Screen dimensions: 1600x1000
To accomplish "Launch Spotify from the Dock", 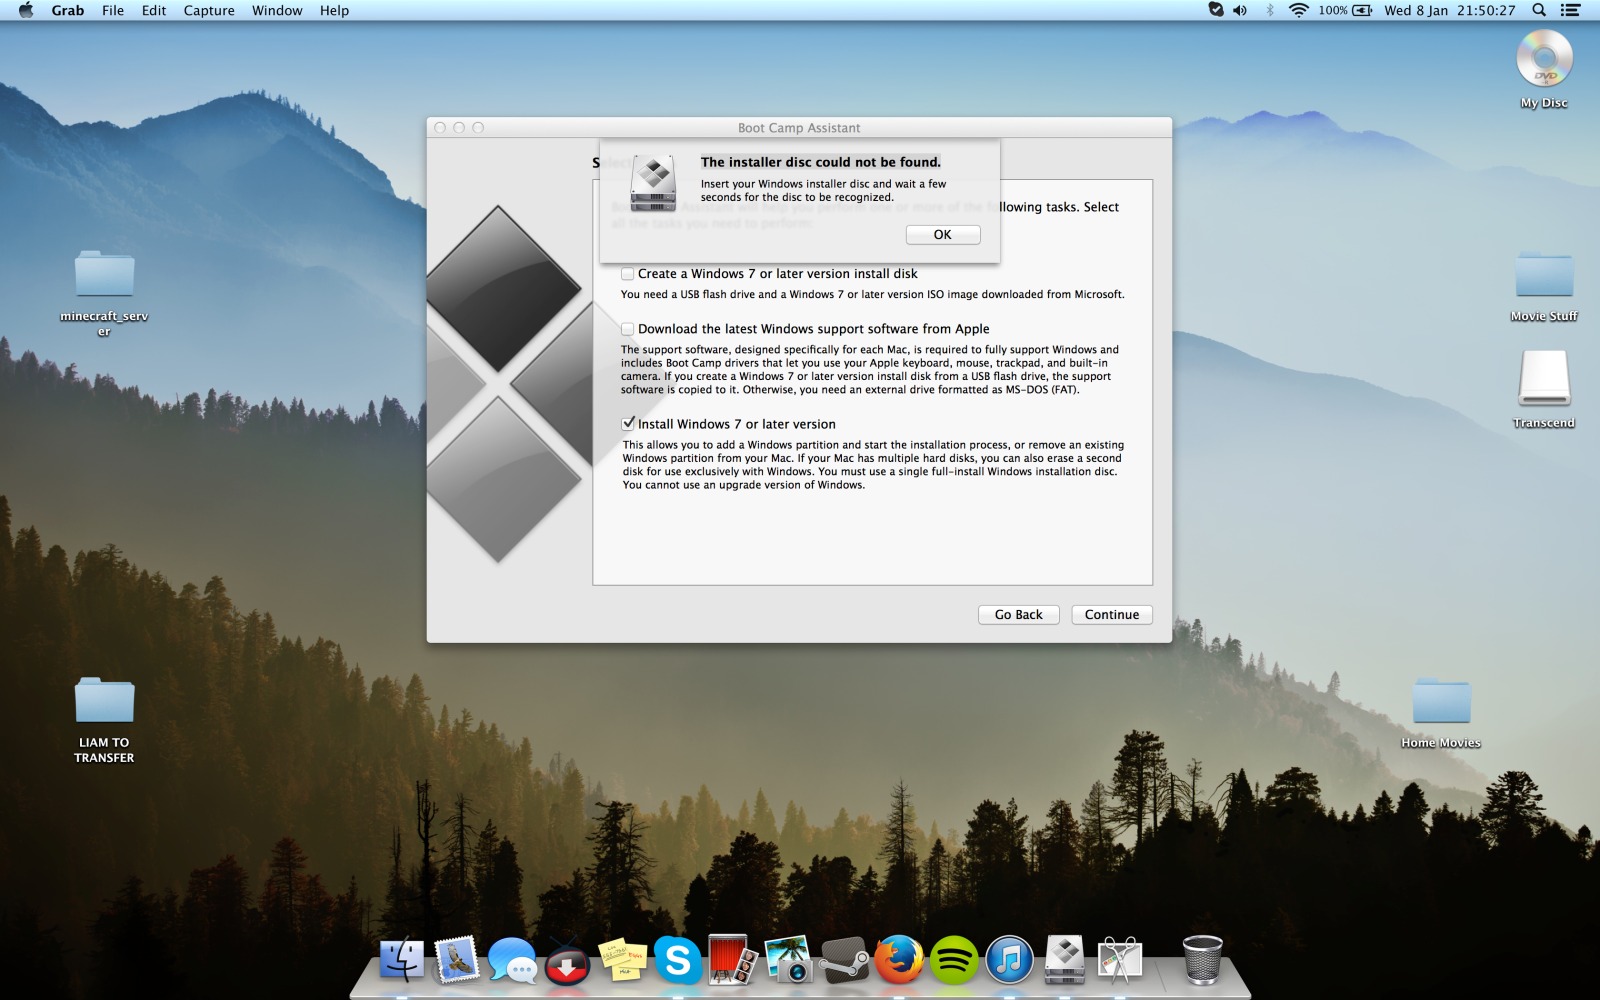I will point(954,960).
